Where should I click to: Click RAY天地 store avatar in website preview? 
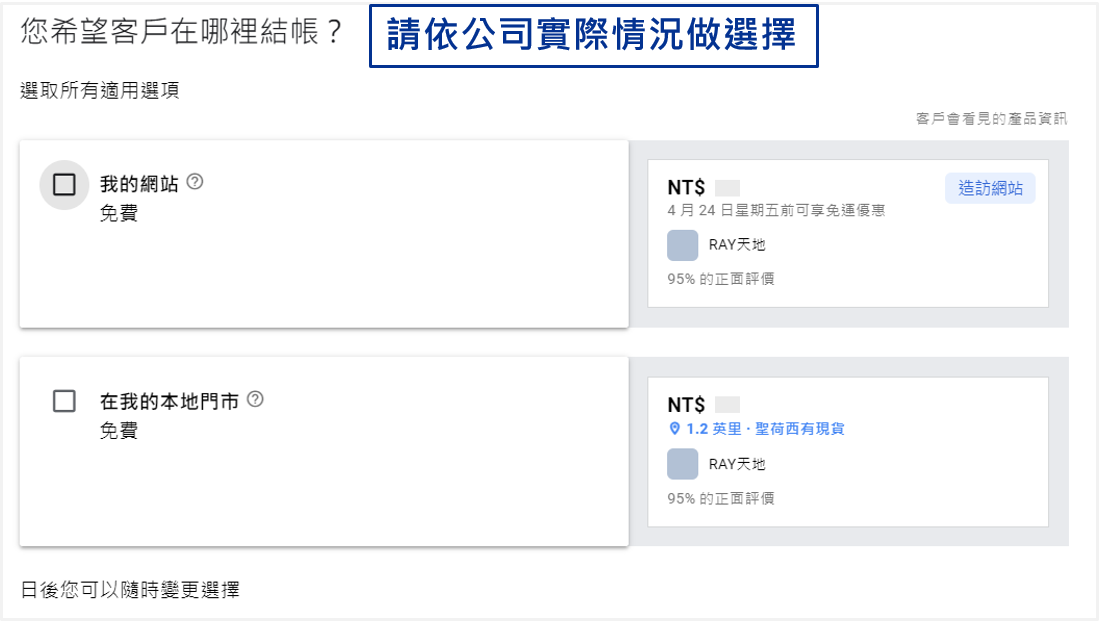683,245
